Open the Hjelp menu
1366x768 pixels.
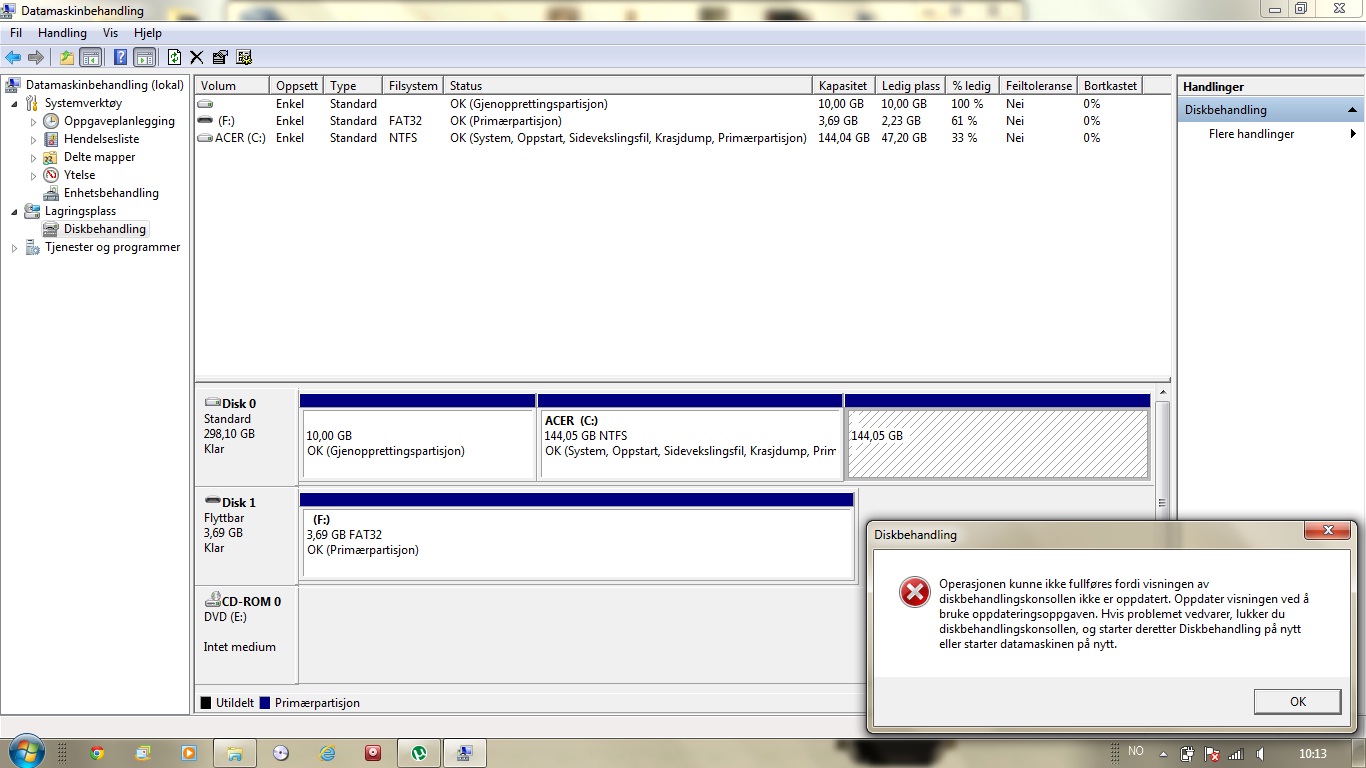[x=147, y=33]
